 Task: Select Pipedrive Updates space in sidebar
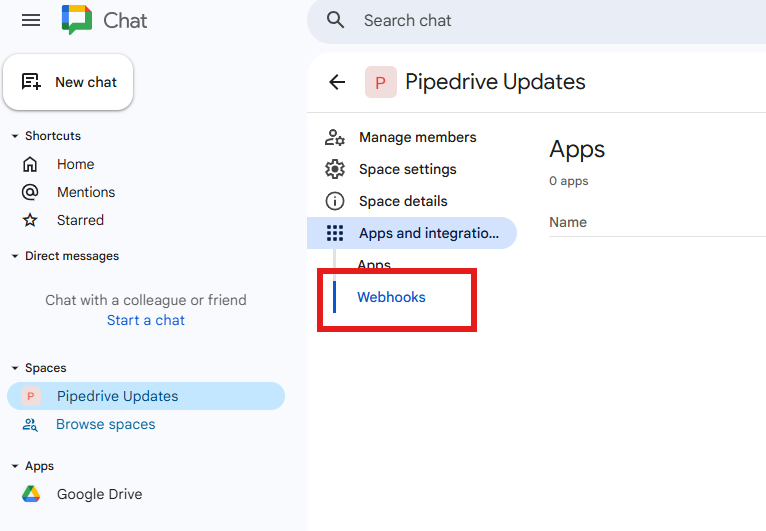pyautogui.click(x=146, y=396)
